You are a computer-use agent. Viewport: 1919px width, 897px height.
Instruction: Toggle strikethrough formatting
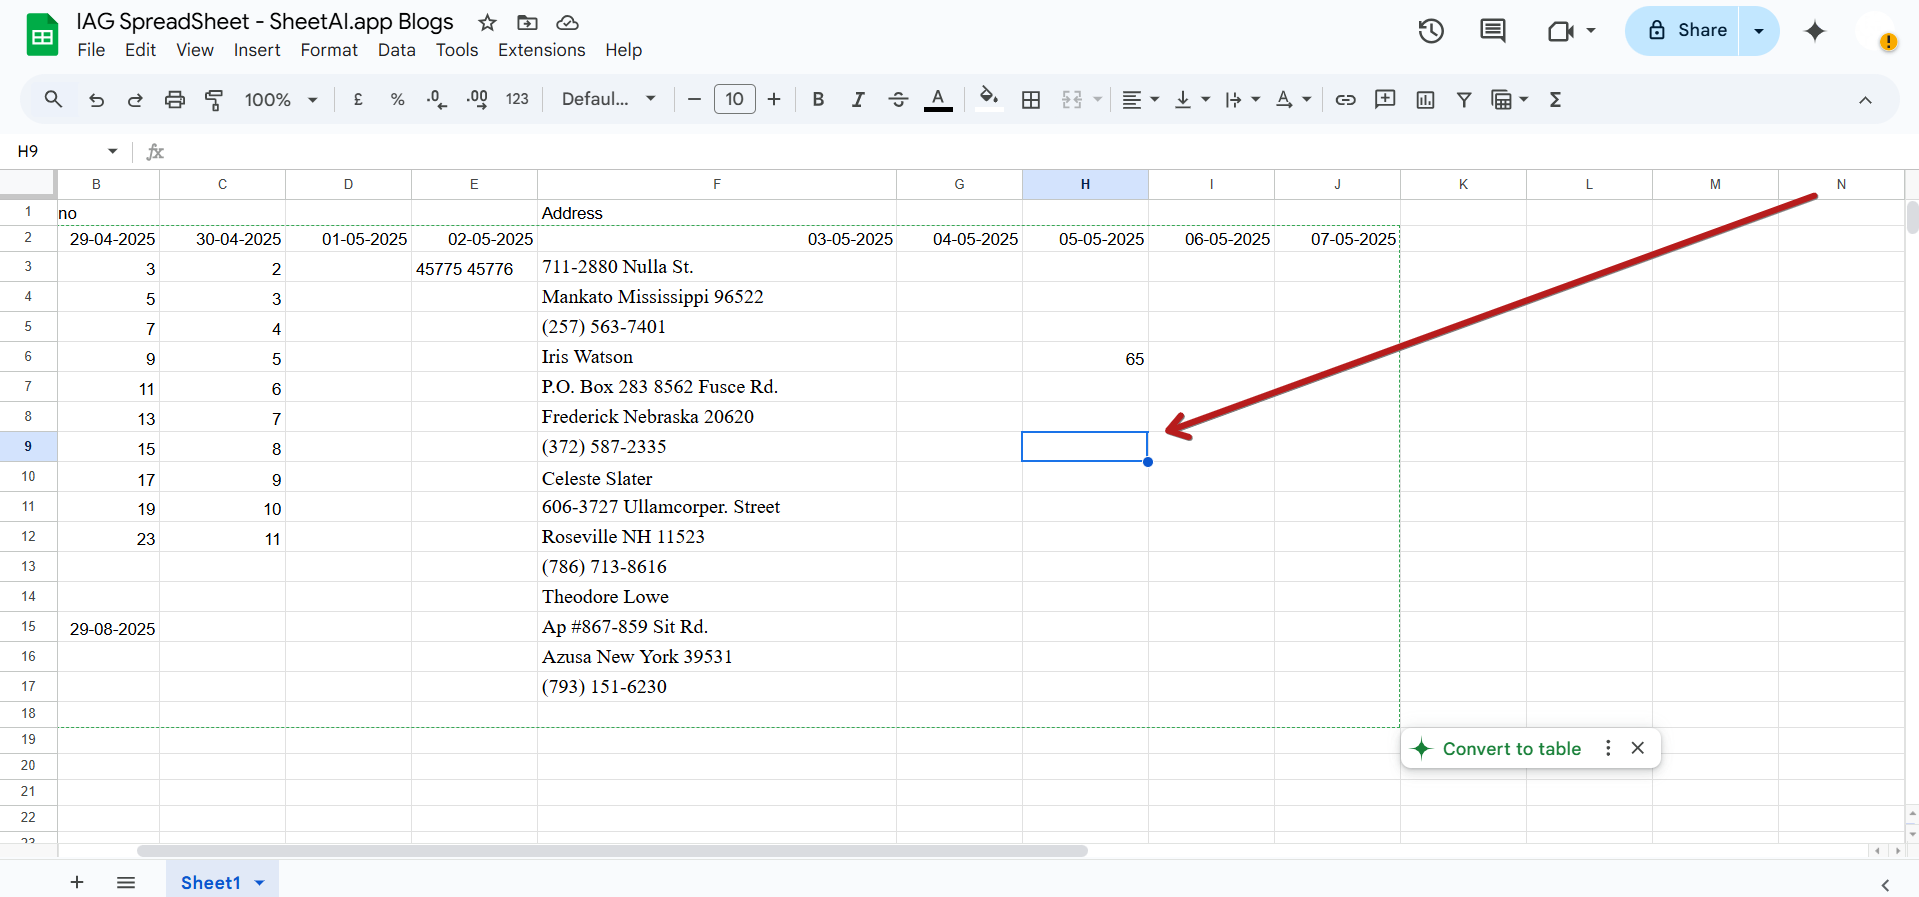coord(898,99)
